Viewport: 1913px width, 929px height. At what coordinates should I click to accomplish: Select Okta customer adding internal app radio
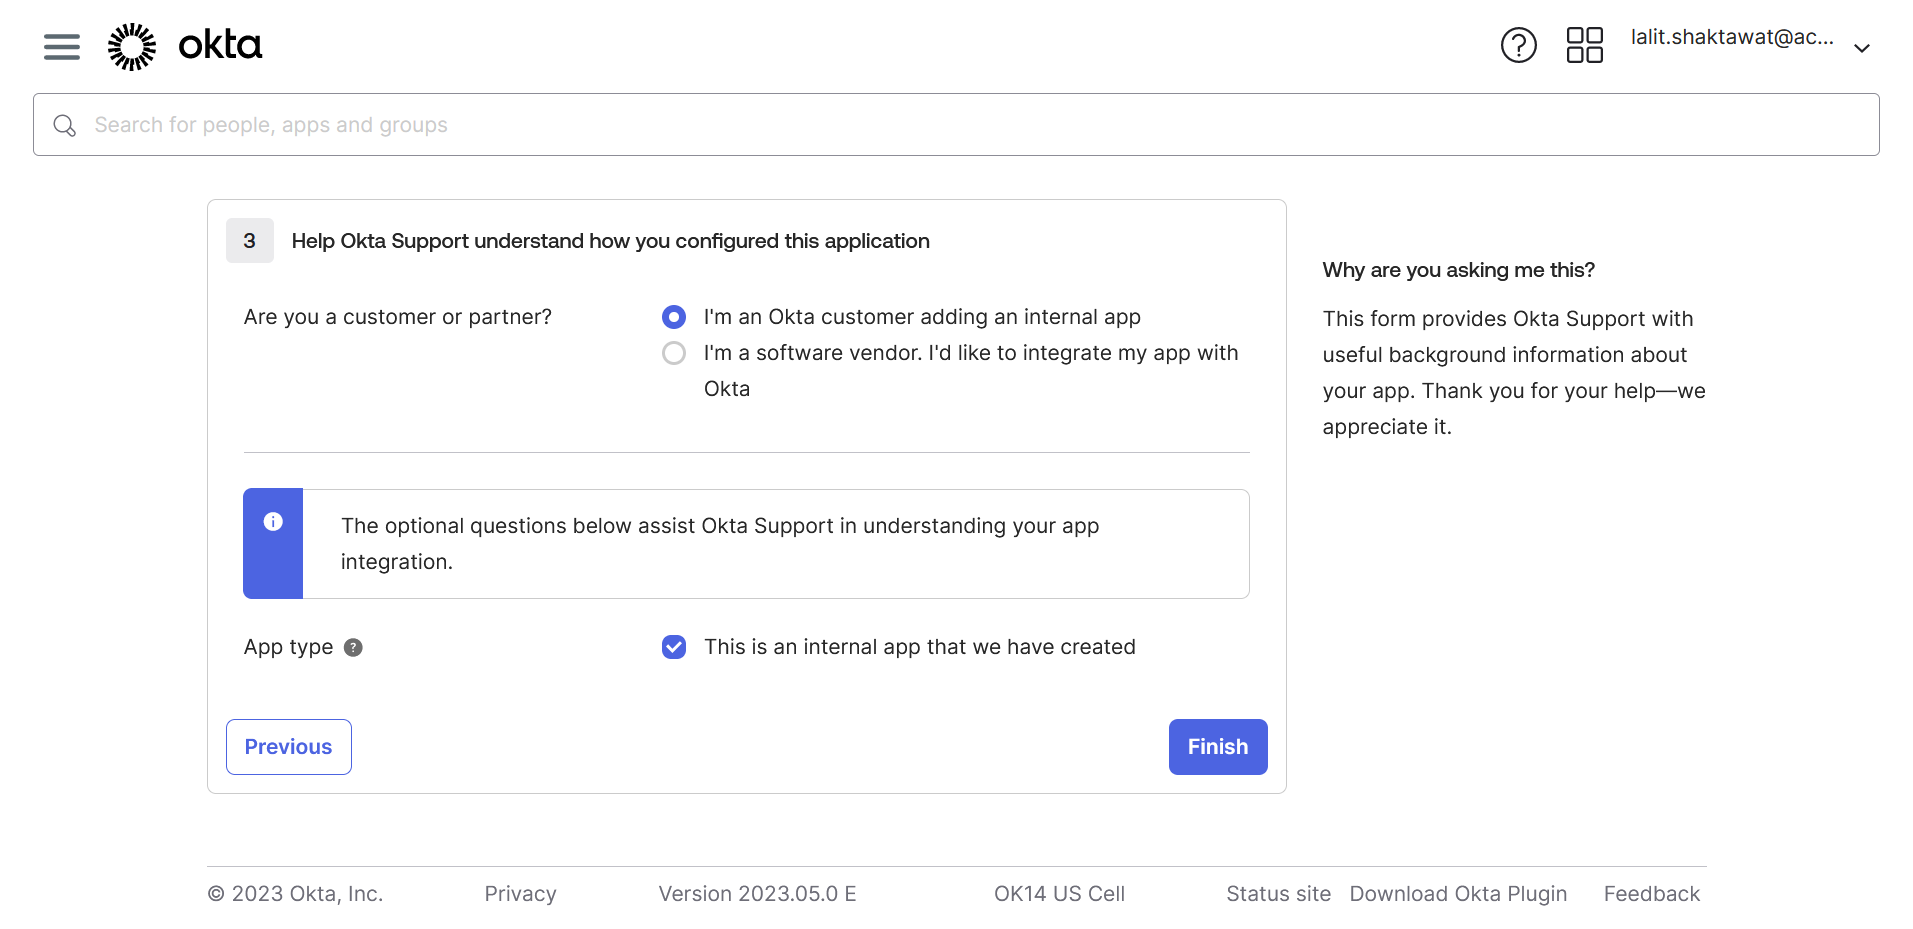(x=674, y=317)
